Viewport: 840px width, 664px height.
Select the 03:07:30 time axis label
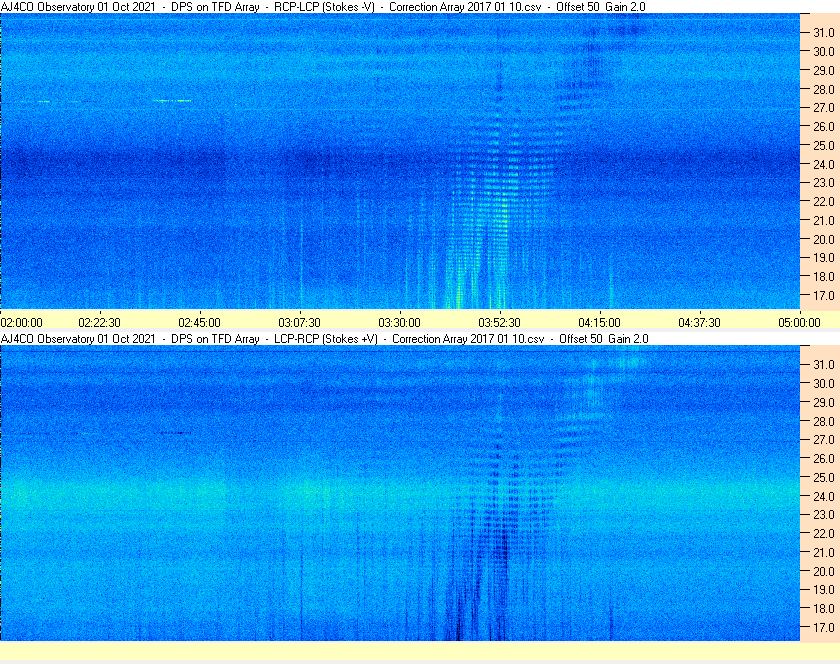(299, 323)
